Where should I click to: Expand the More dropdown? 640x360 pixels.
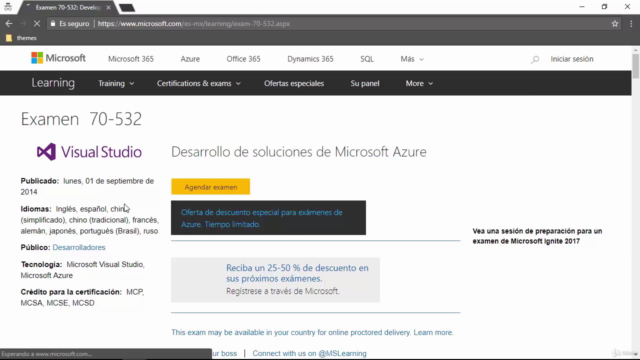[419, 83]
